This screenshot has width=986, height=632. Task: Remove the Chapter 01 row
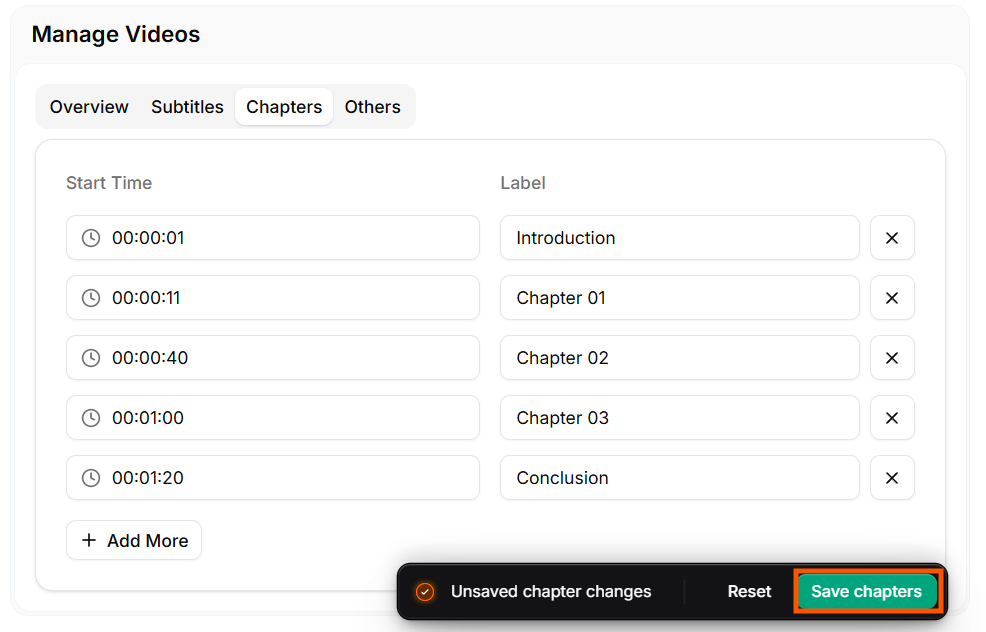click(892, 298)
